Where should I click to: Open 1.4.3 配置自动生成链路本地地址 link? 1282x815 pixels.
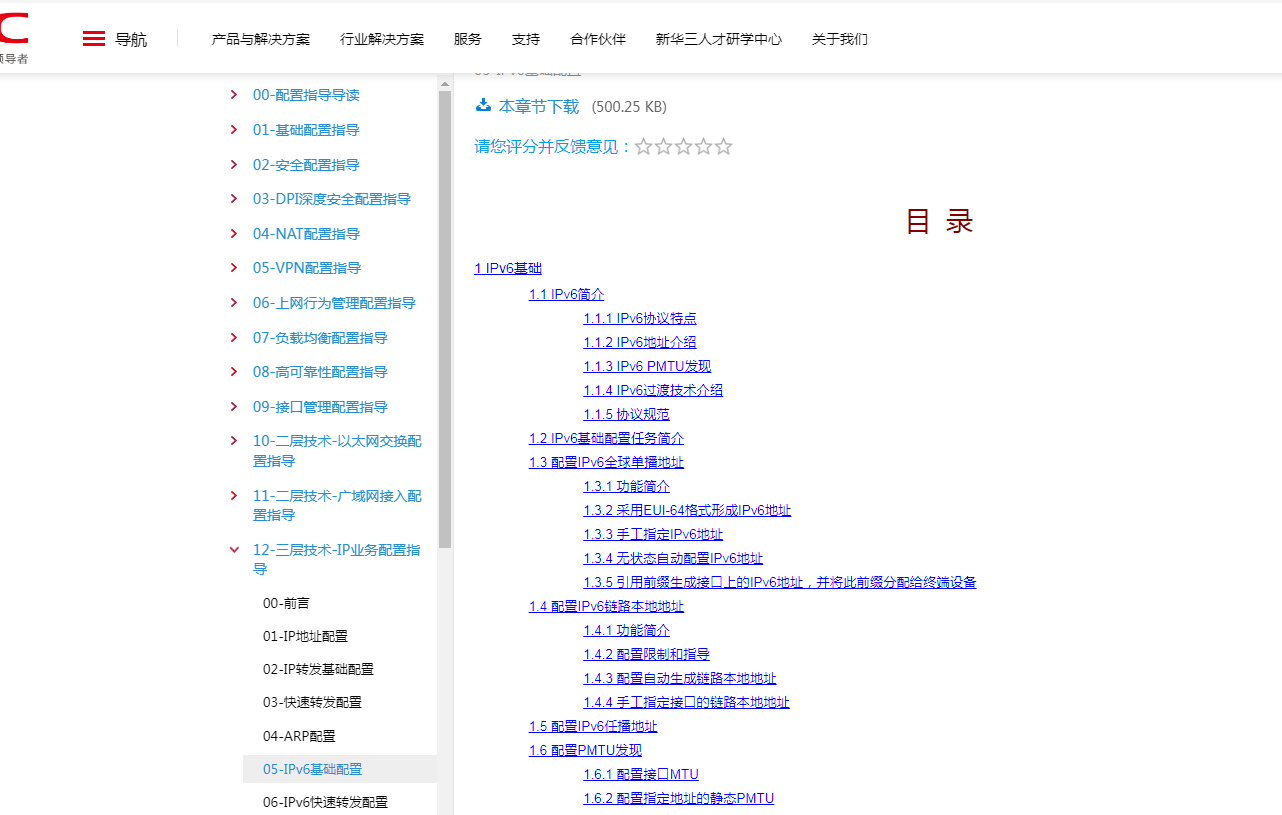pyautogui.click(x=681, y=679)
